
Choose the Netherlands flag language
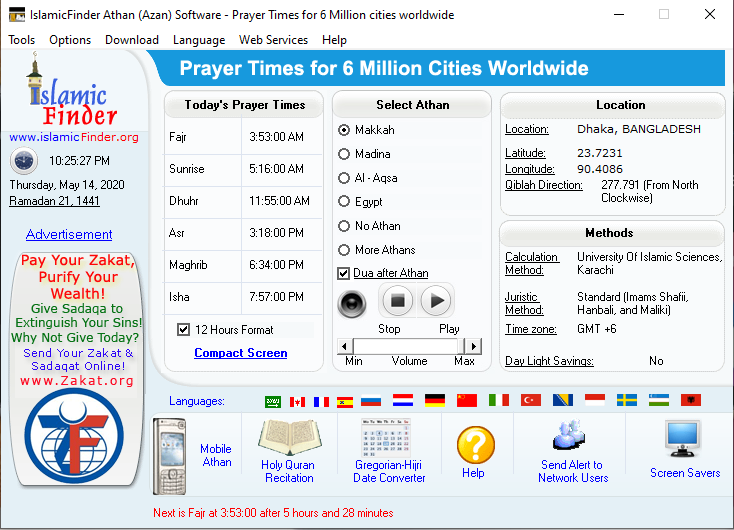tap(403, 400)
